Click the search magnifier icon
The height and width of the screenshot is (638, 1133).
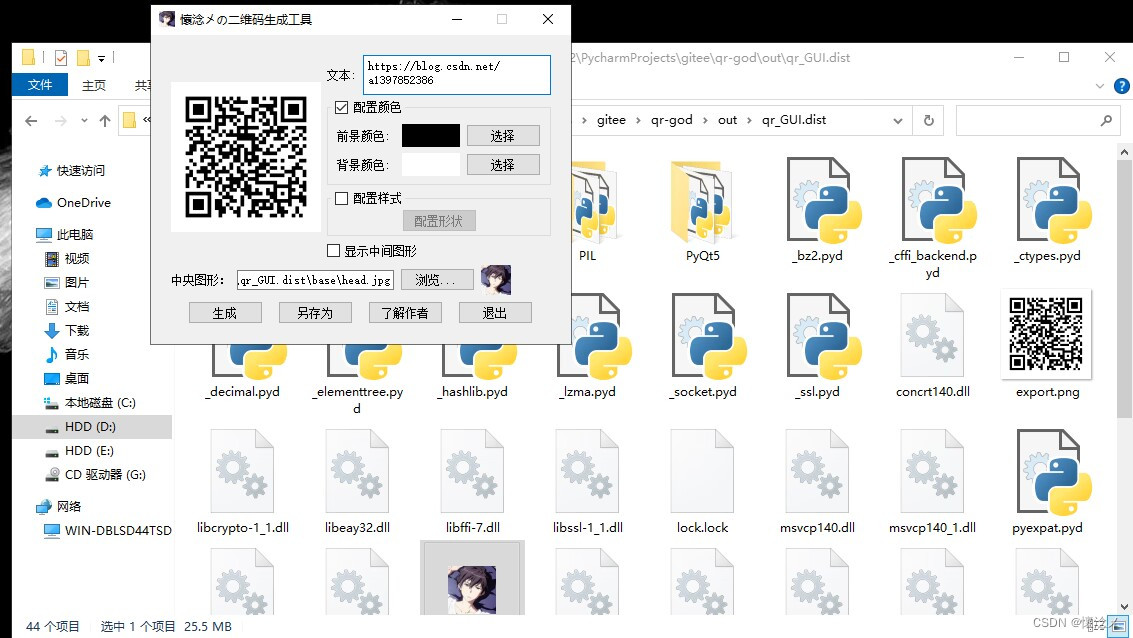coord(1106,121)
